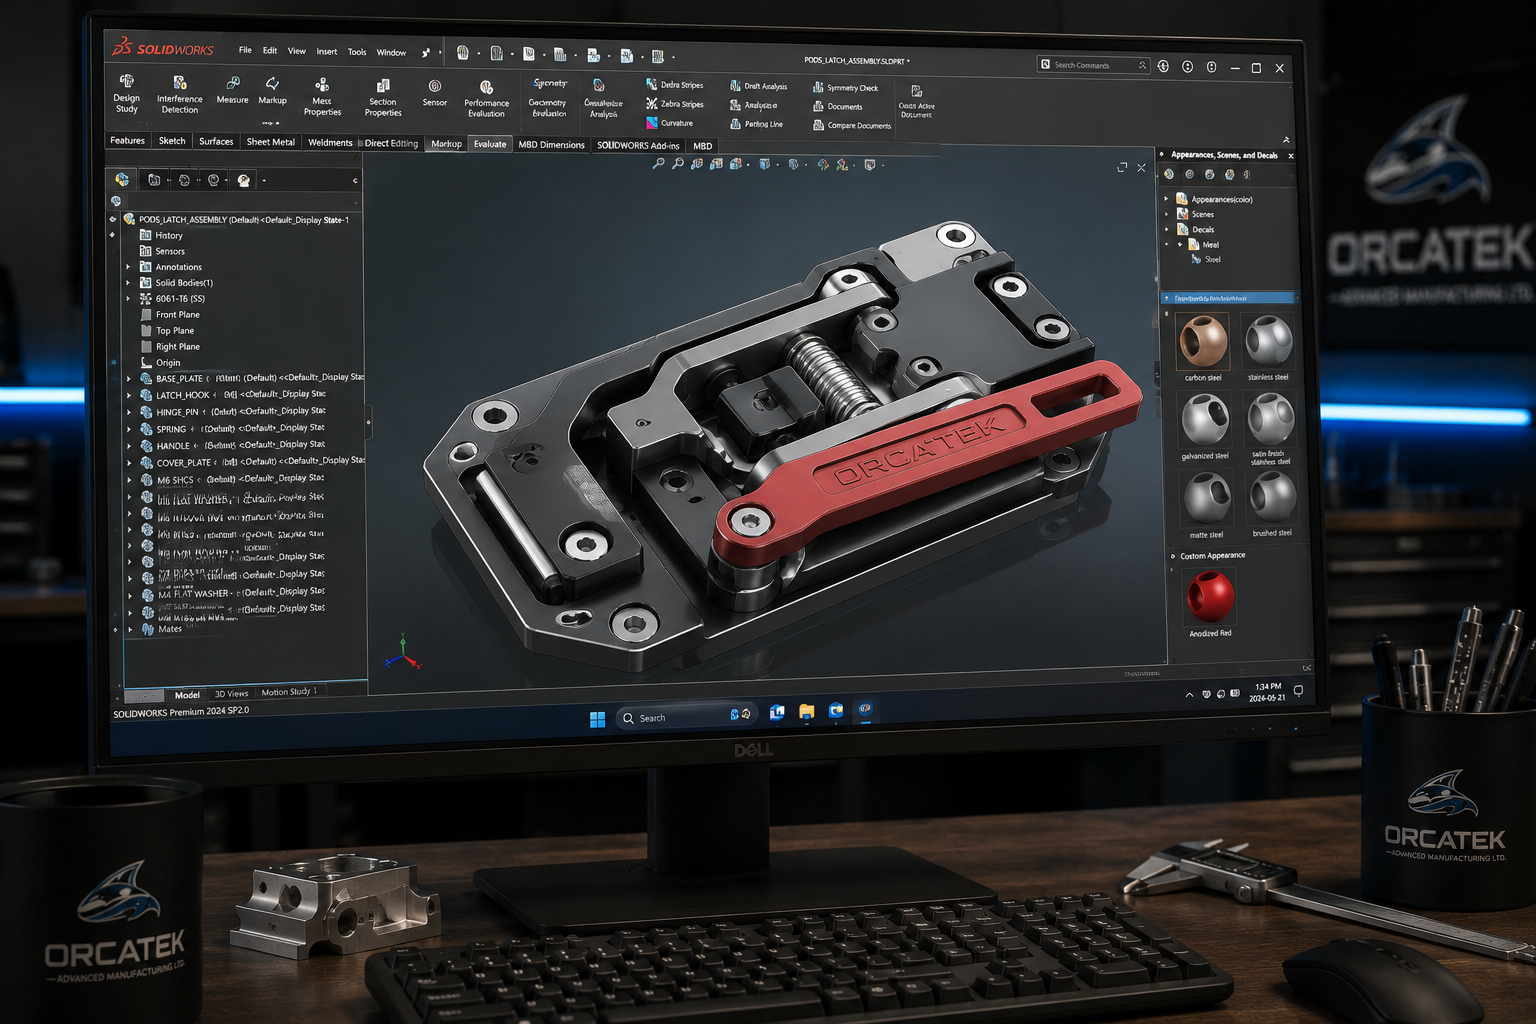Open Draft Analysis
The height and width of the screenshot is (1024, 1536).
pyautogui.click(x=758, y=86)
